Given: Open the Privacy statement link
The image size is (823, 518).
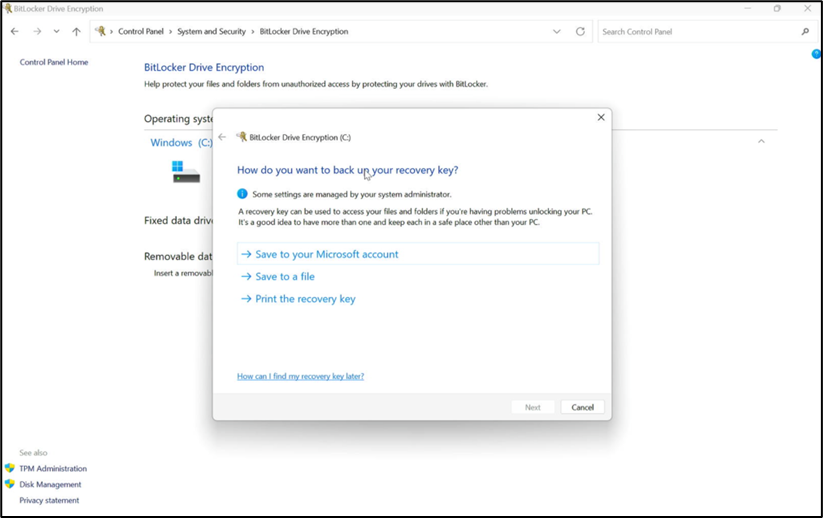Looking at the screenshot, I should coord(49,500).
